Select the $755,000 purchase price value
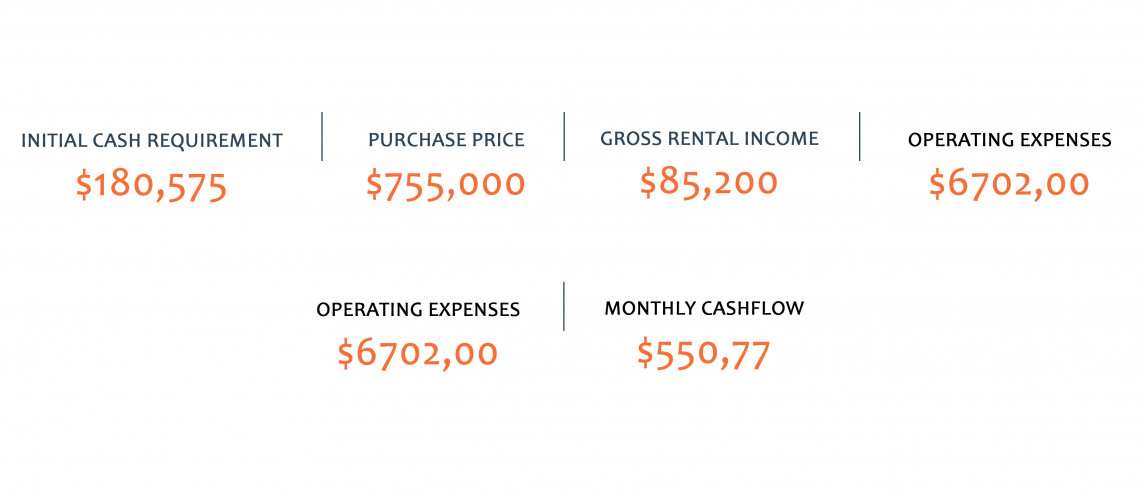 pos(445,184)
